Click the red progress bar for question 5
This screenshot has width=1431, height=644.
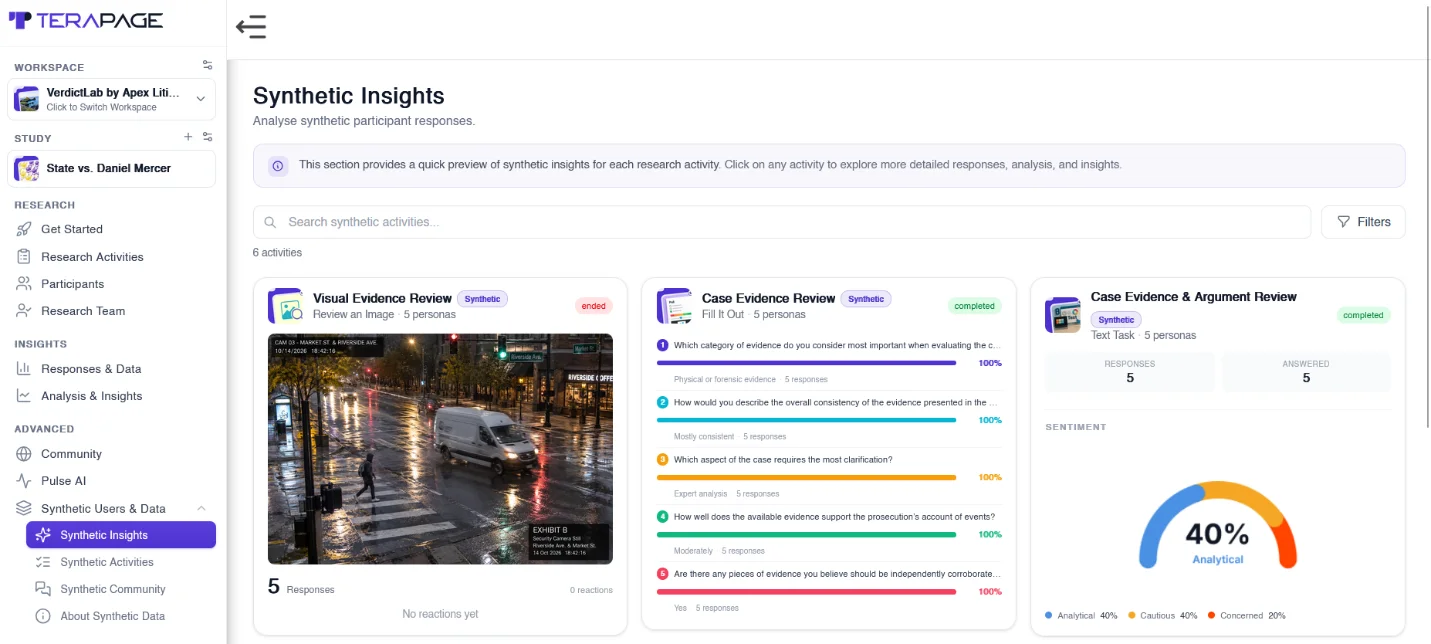806,592
